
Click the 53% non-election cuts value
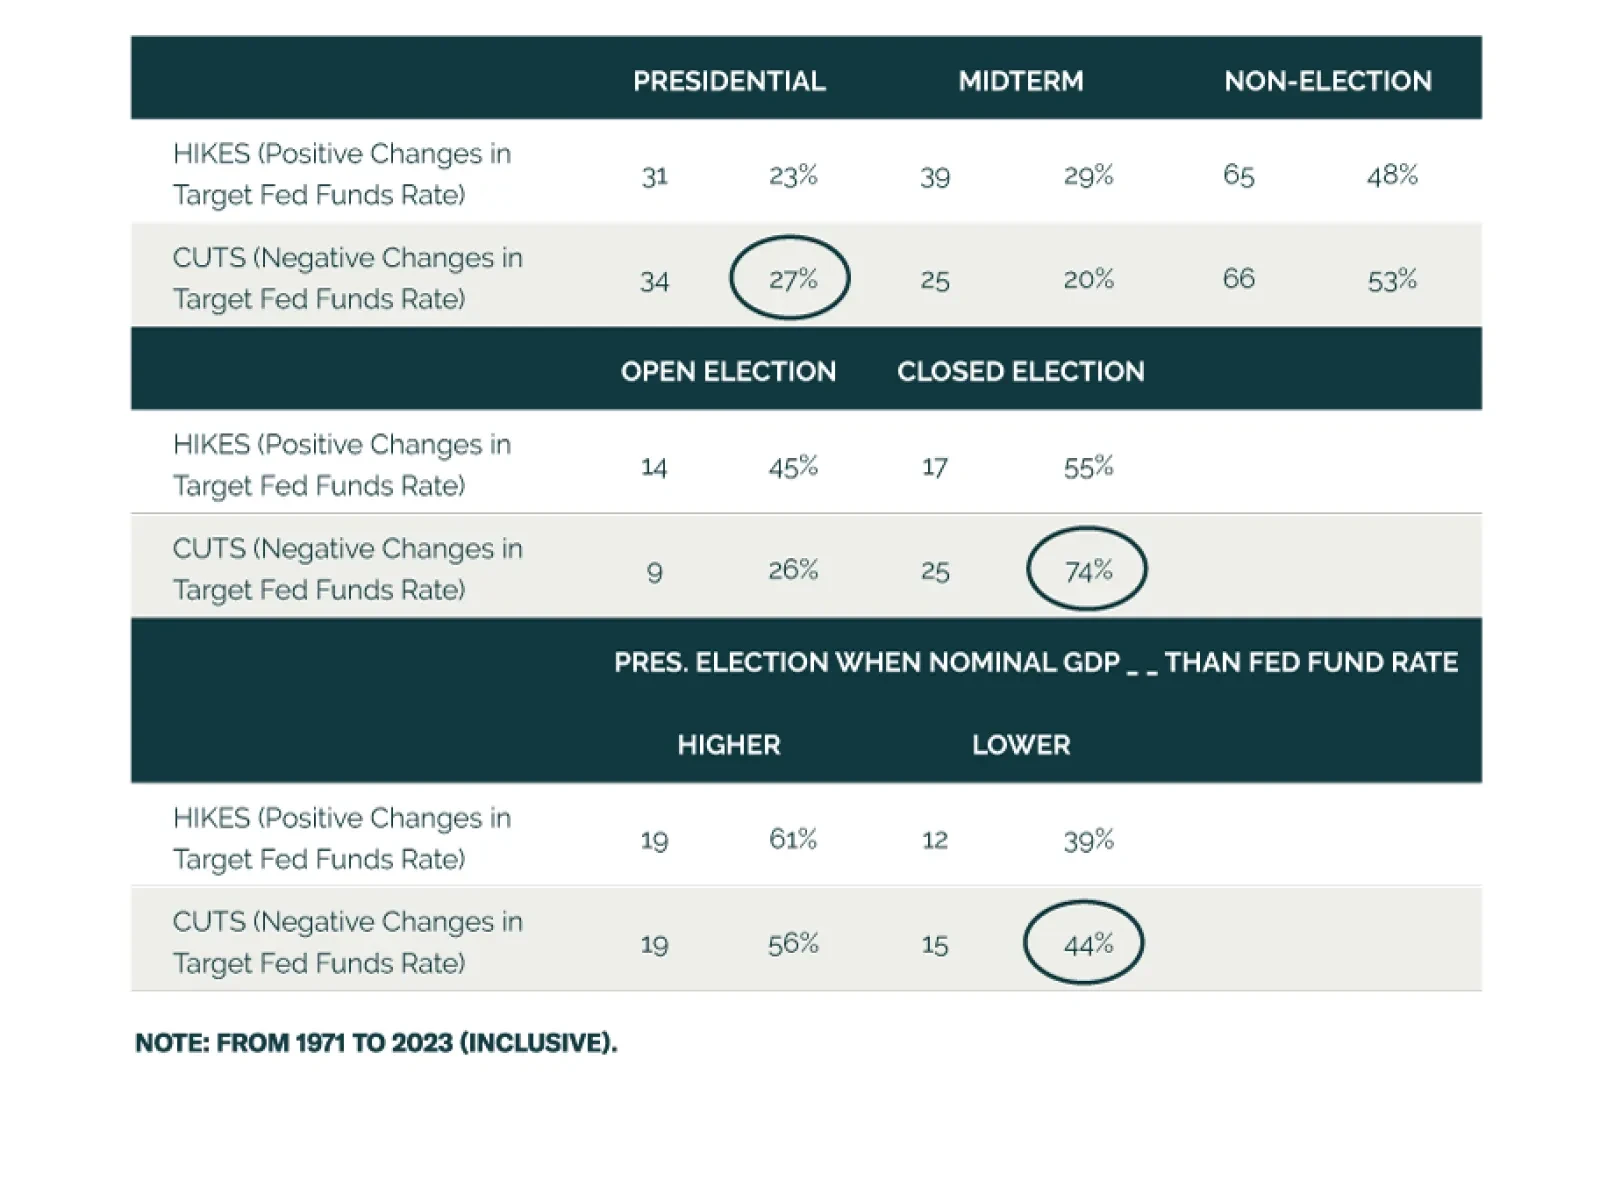(1392, 279)
